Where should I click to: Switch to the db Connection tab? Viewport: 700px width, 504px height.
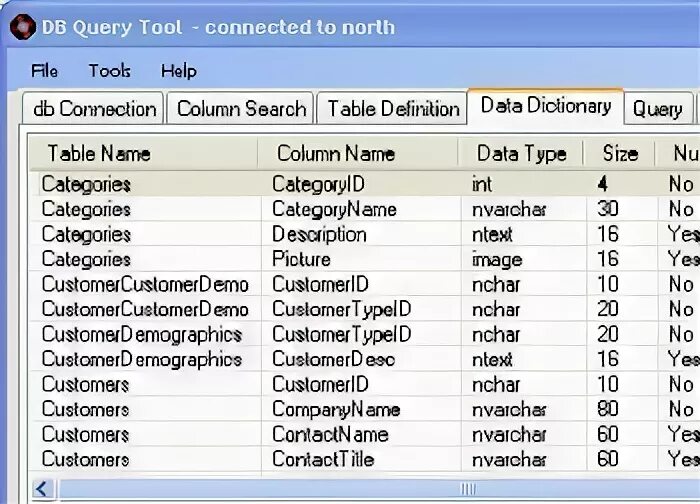click(94, 109)
